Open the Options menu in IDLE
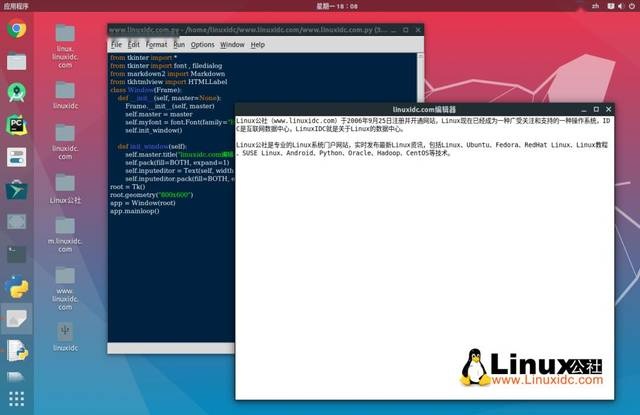Screen dimensions: 640x415 202,44
